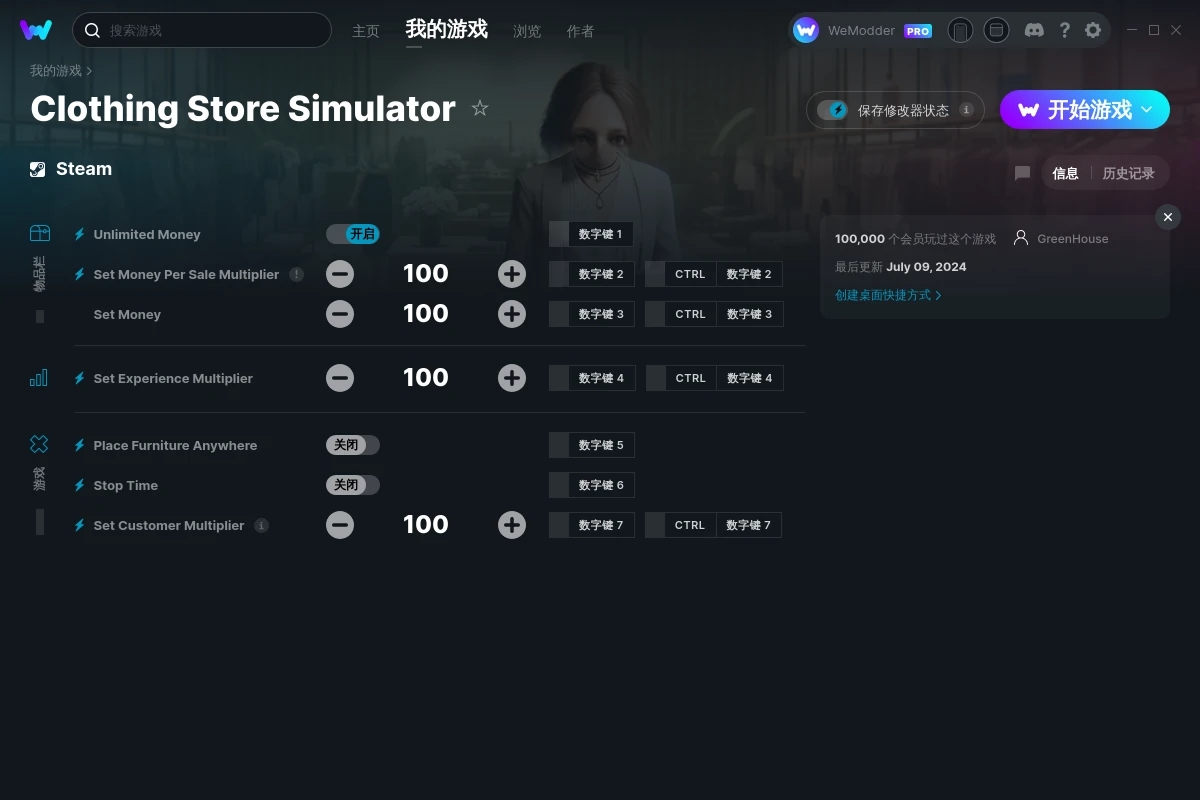The height and width of the screenshot is (800, 1200).
Task: Toggle 保存修改器状态 switch
Action: [832, 110]
